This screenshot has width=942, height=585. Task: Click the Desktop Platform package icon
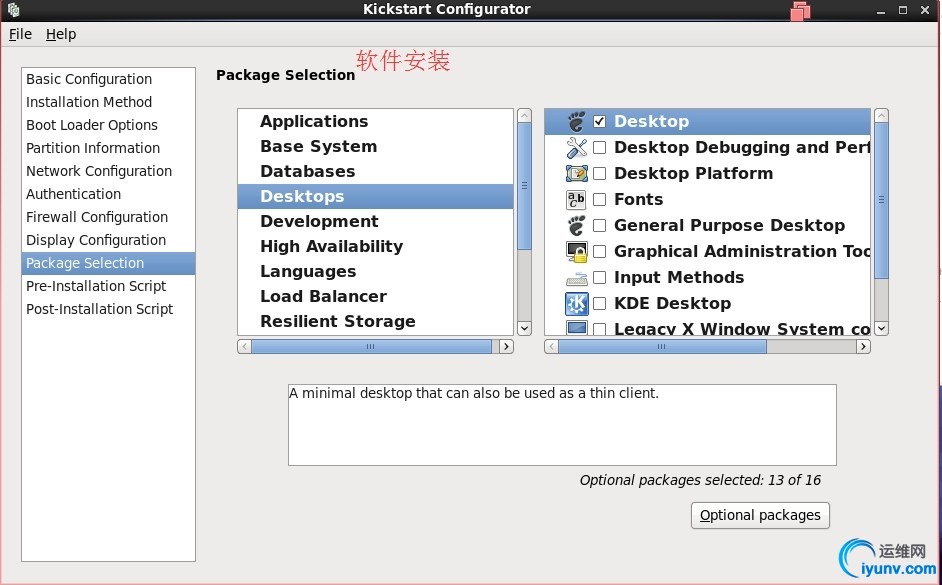click(x=577, y=174)
